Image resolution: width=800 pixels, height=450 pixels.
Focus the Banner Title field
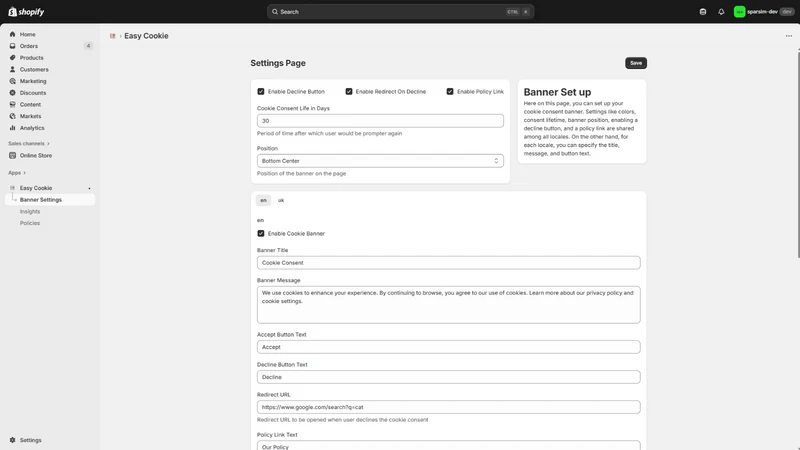point(448,263)
